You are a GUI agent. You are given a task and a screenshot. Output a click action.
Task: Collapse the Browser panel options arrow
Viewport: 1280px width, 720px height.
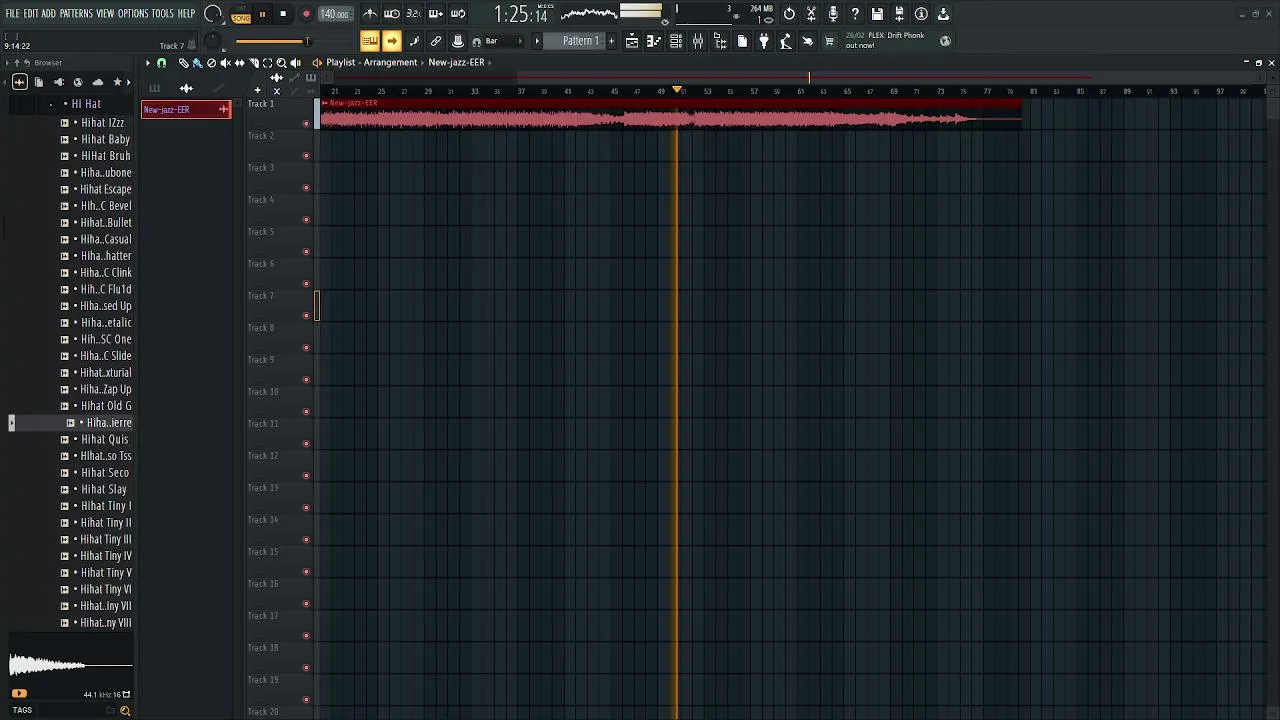[6, 62]
